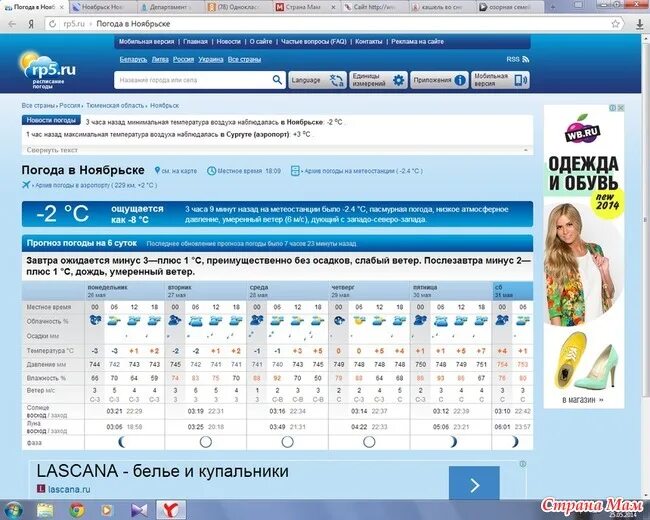Click the airplane archive icon
This screenshot has height=520, width=650.
click(x=27, y=185)
